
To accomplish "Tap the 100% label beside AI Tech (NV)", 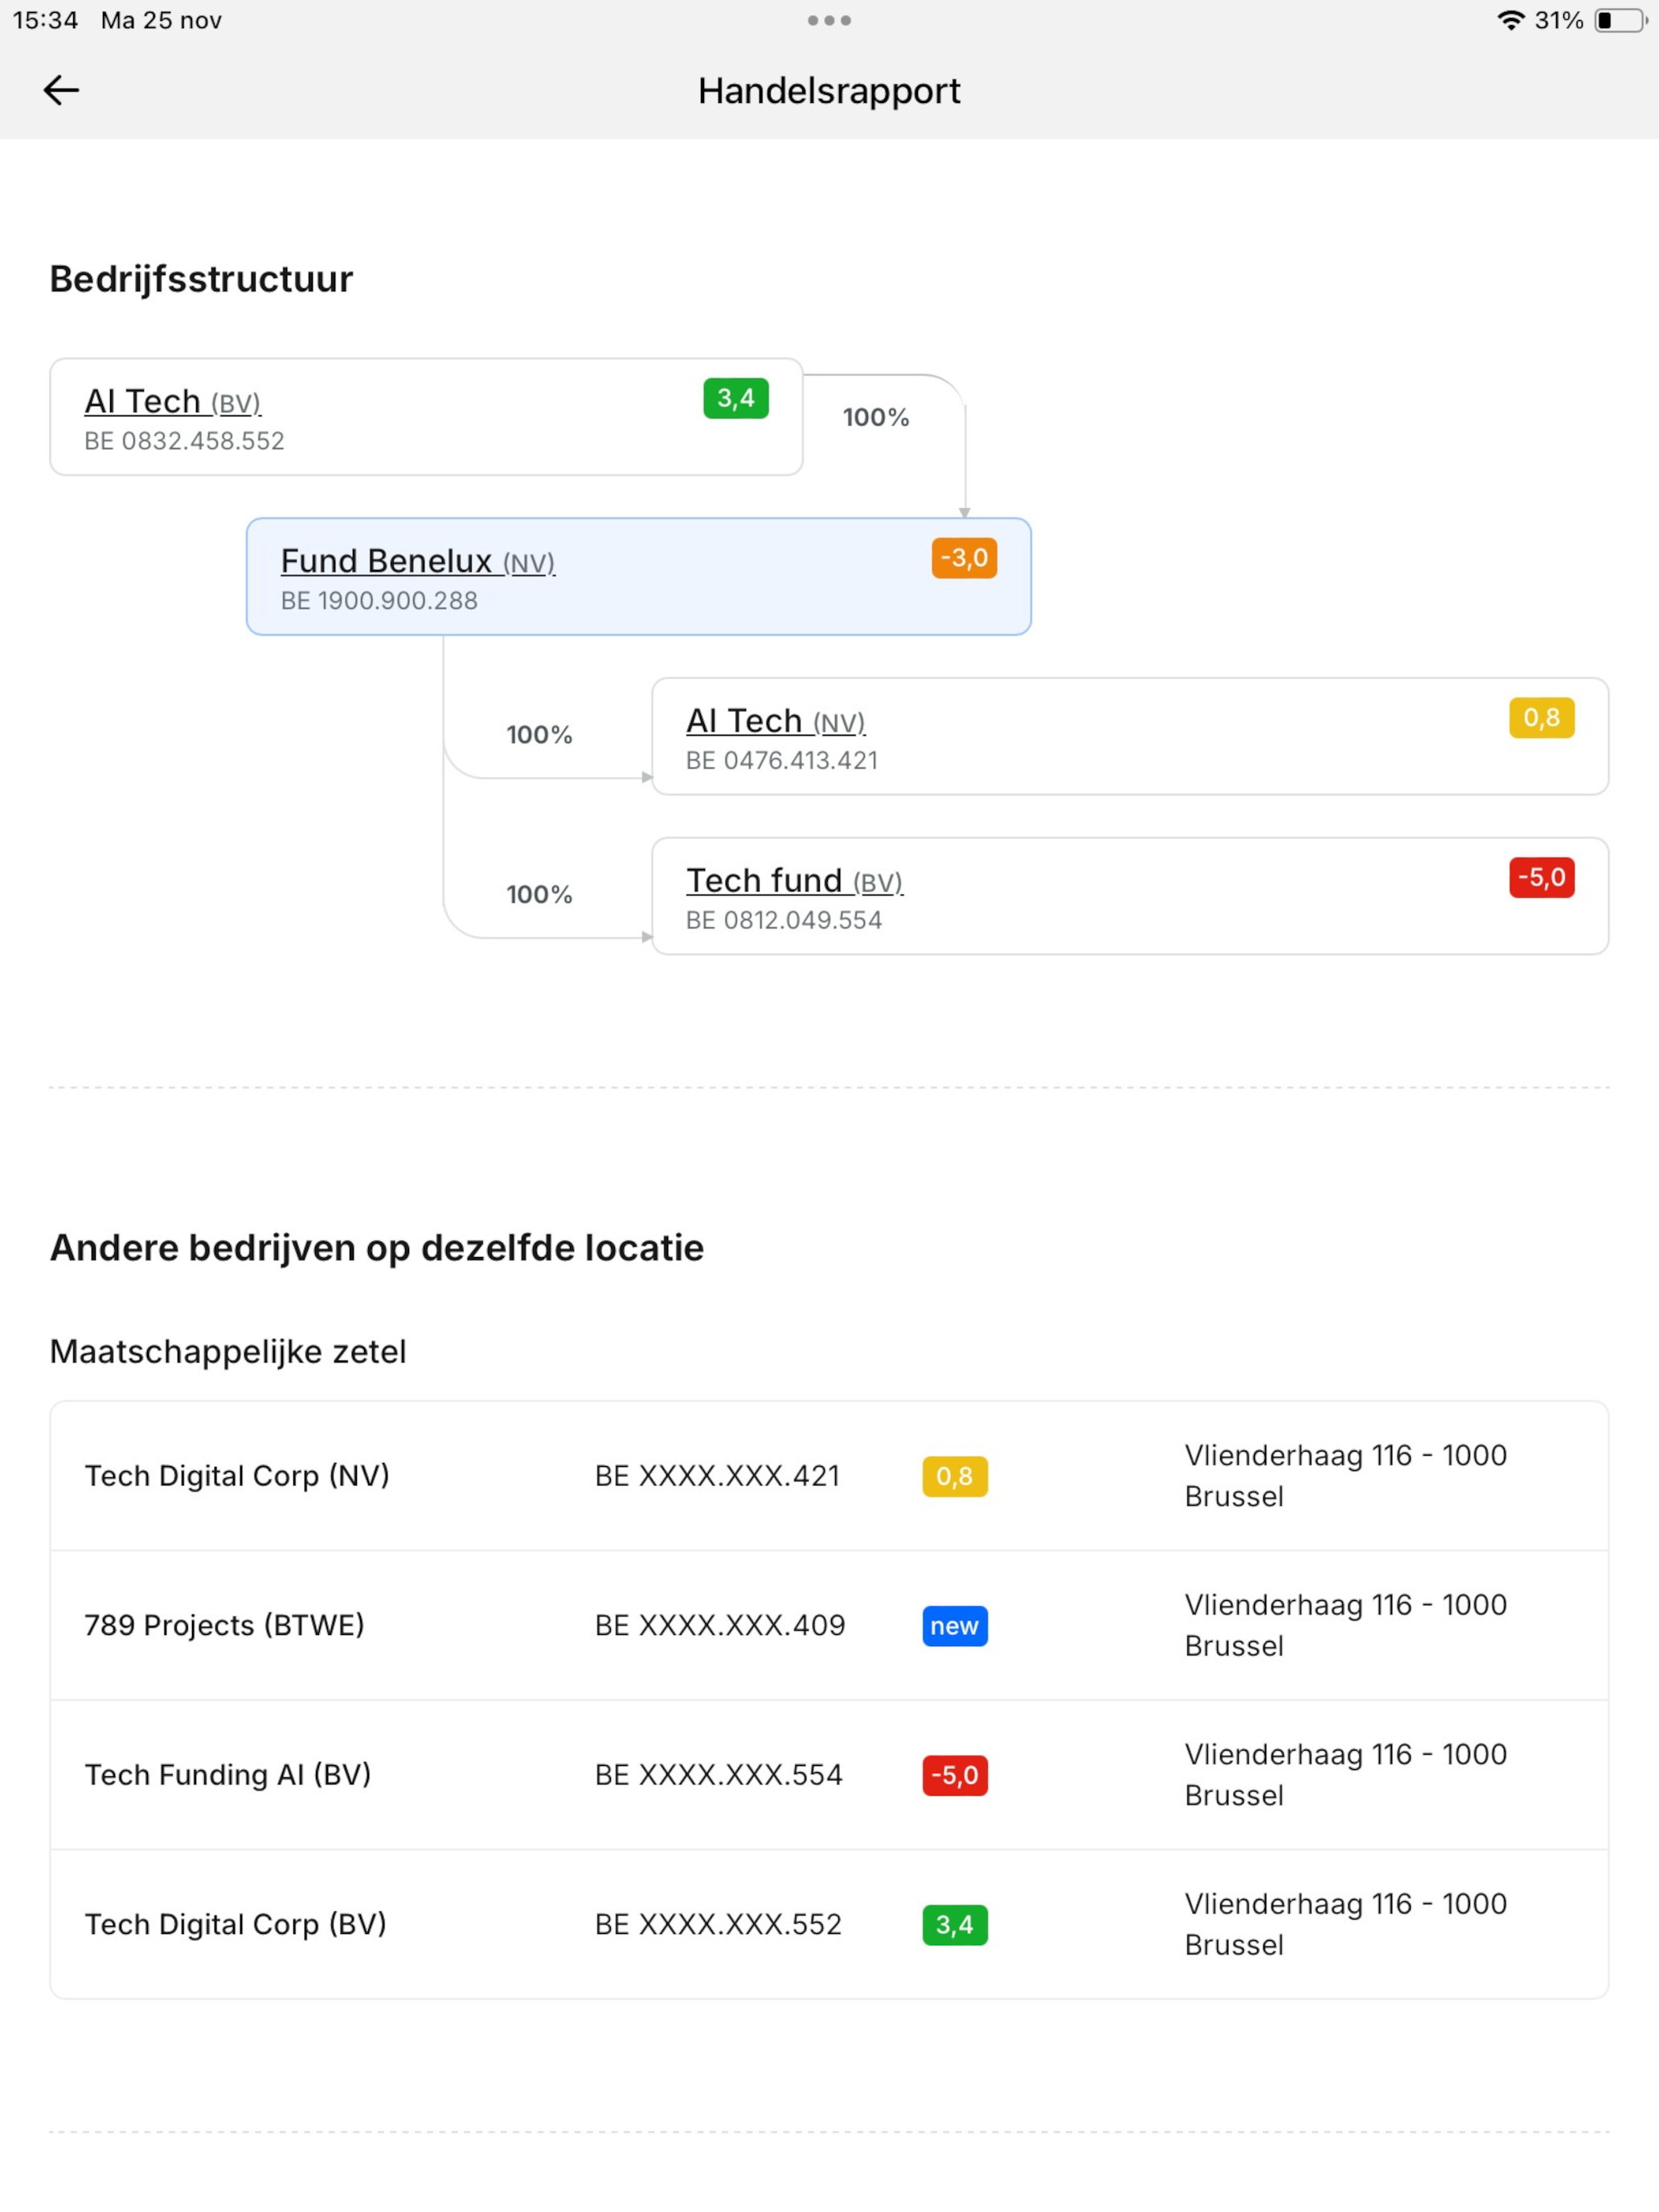I will click(539, 735).
